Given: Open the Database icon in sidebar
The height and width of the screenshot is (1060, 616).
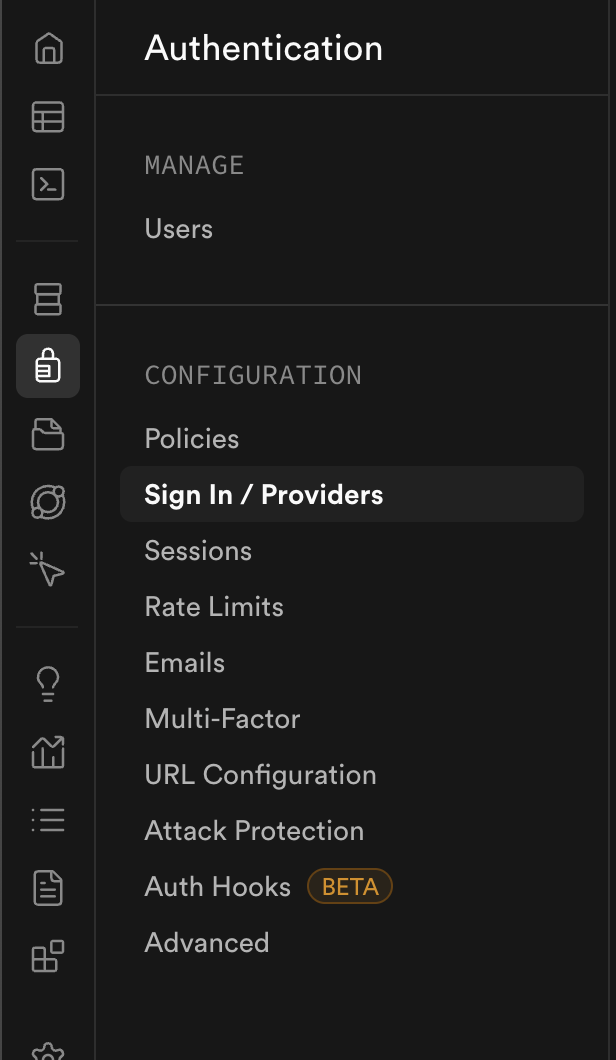Looking at the screenshot, I should click(x=48, y=298).
